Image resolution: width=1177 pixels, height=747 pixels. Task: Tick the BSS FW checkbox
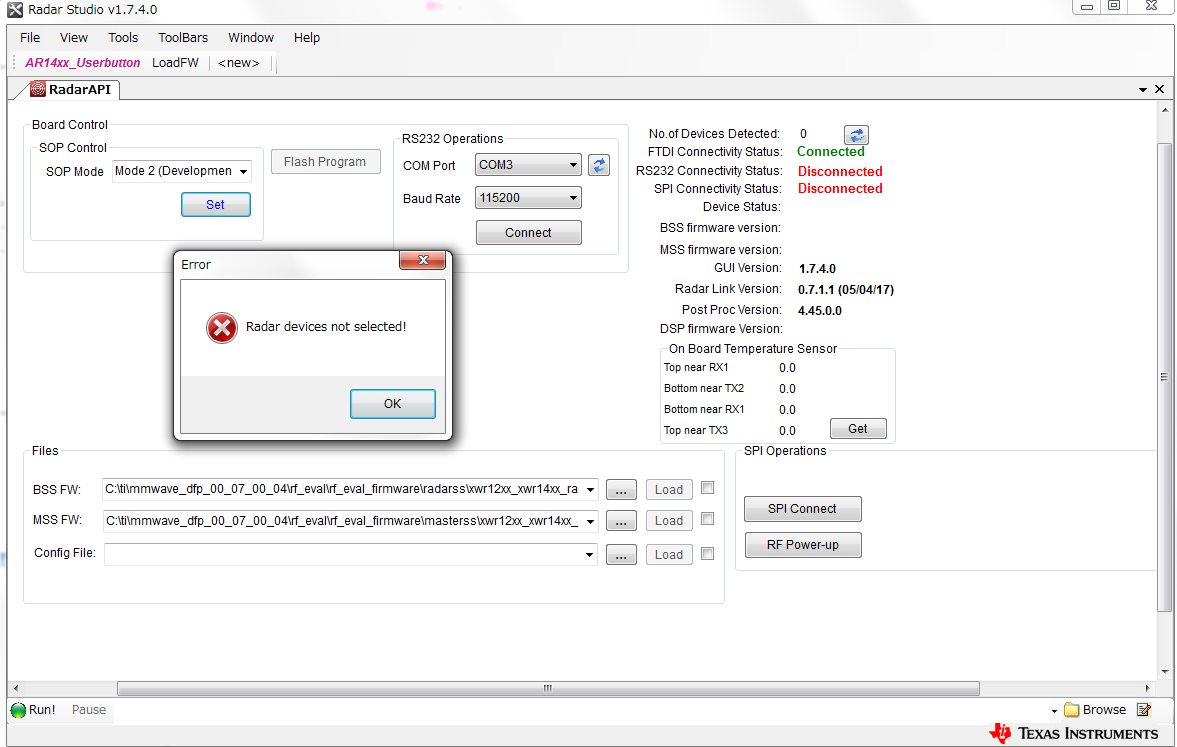tap(707, 488)
